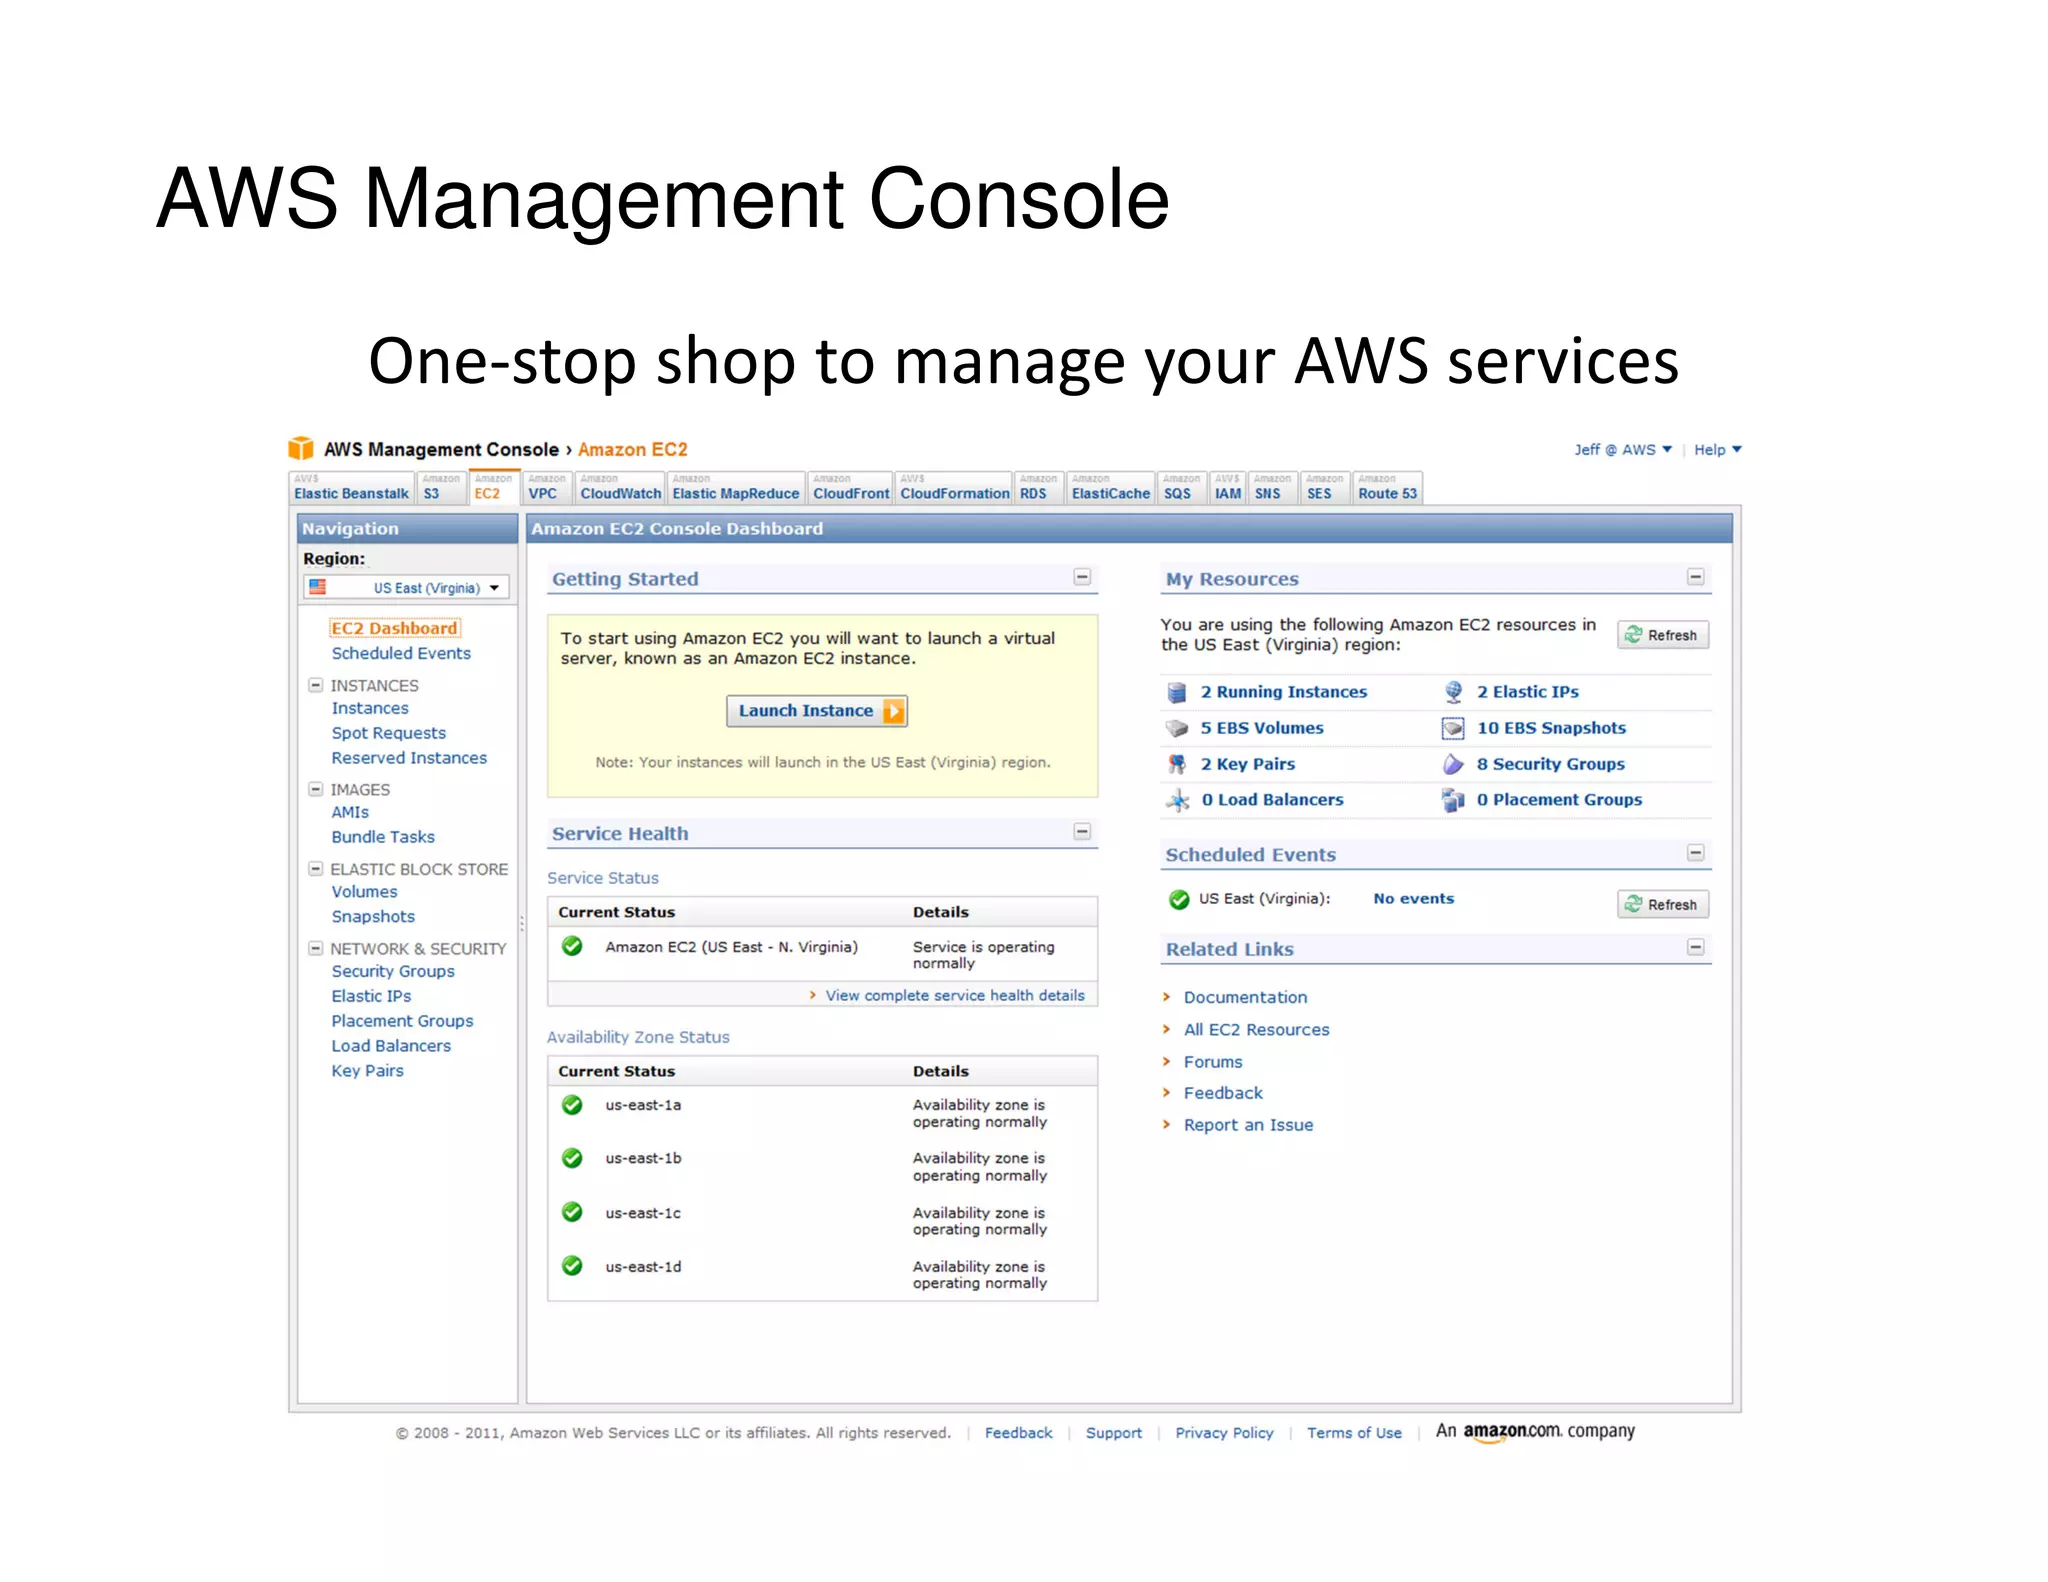Open the All EC2 Resources link
This screenshot has height=1582, width=2048.
pyautogui.click(x=1257, y=1030)
